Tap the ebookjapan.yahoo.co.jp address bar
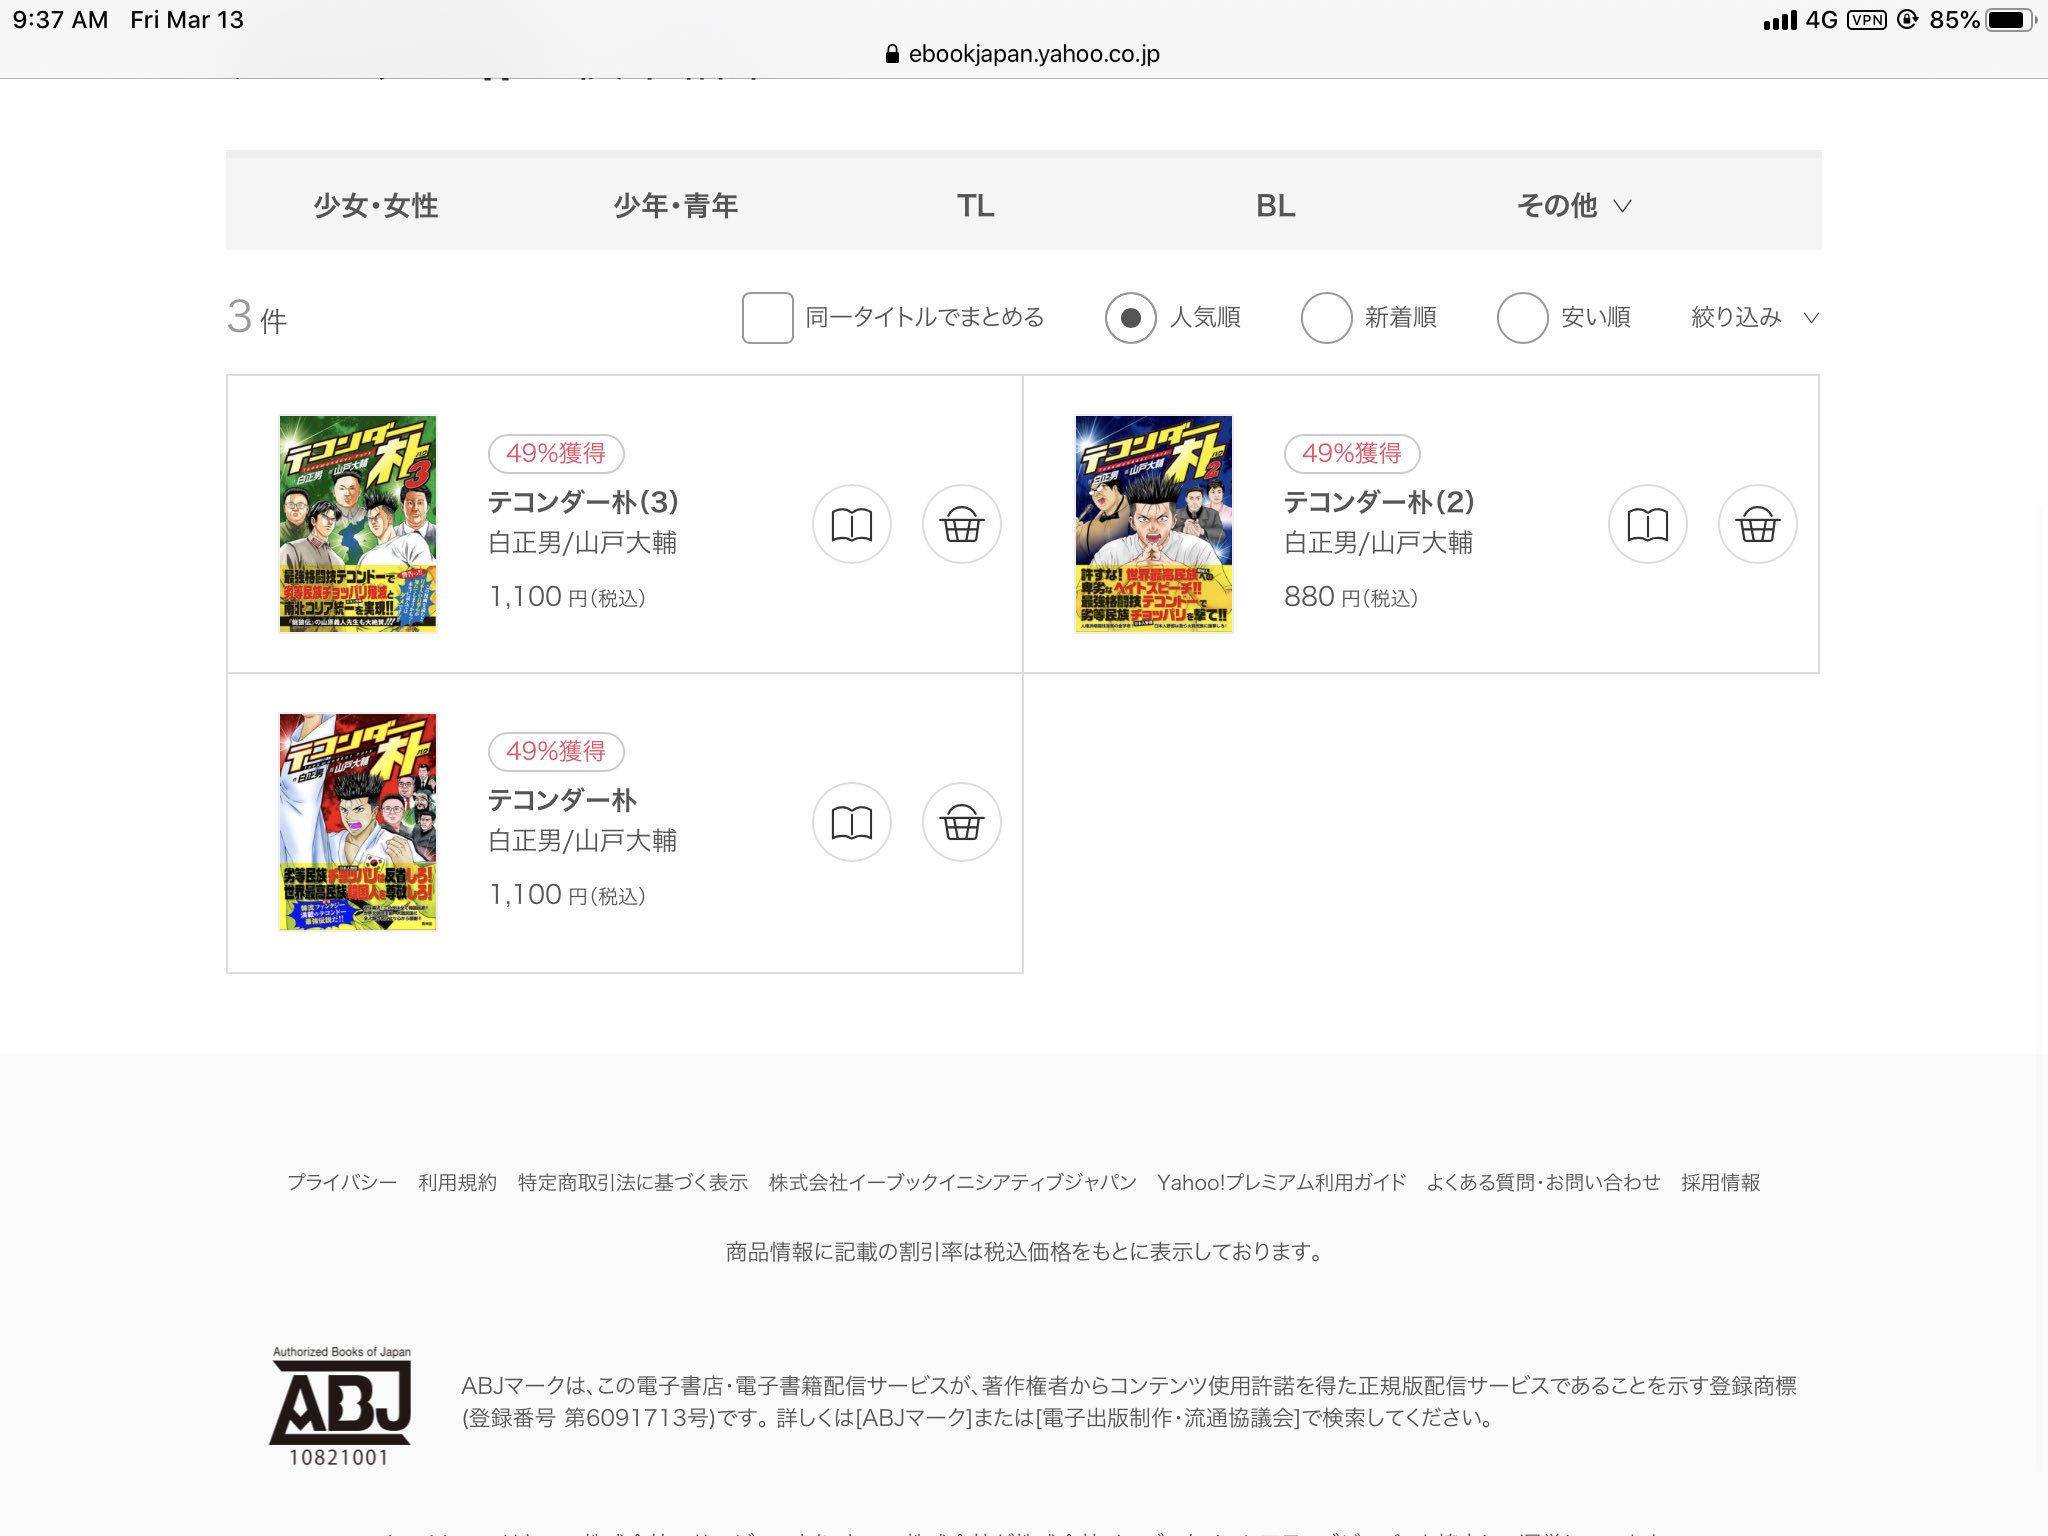The image size is (2048, 1536). [x=1023, y=54]
